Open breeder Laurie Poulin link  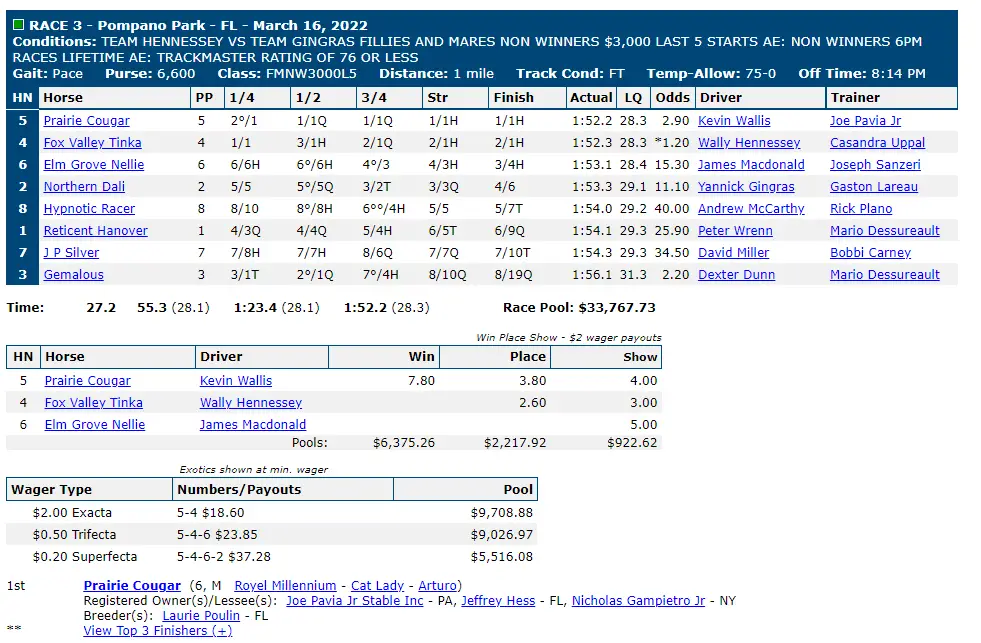click(201, 615)
